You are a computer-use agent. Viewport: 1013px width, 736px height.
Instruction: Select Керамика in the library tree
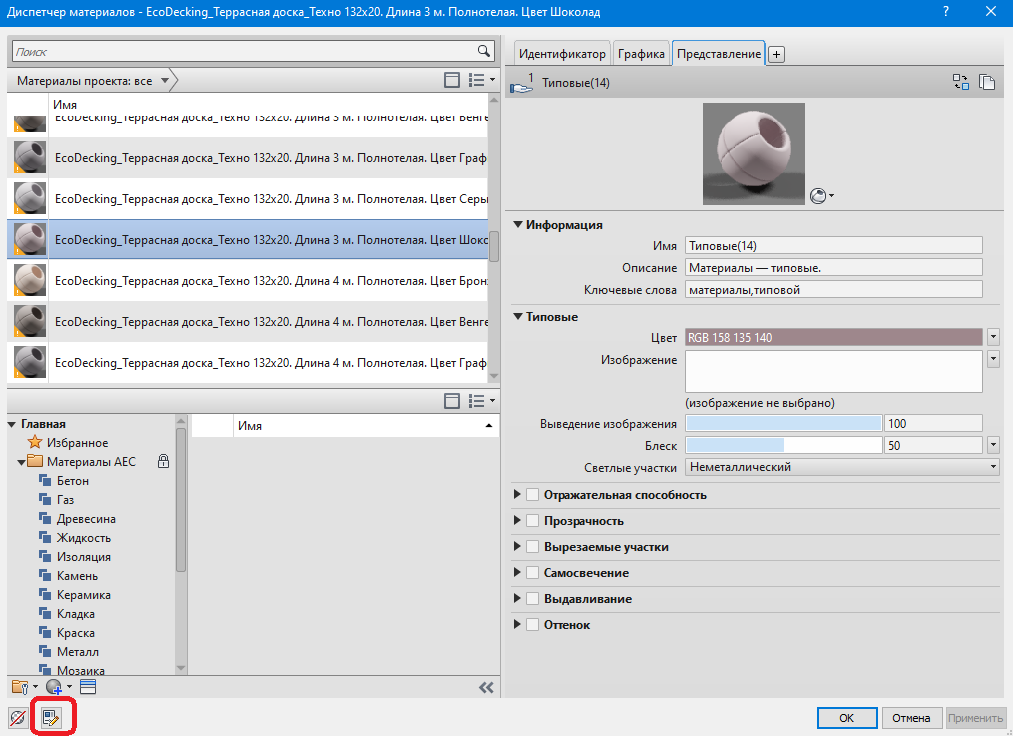(x=84, y=594)
